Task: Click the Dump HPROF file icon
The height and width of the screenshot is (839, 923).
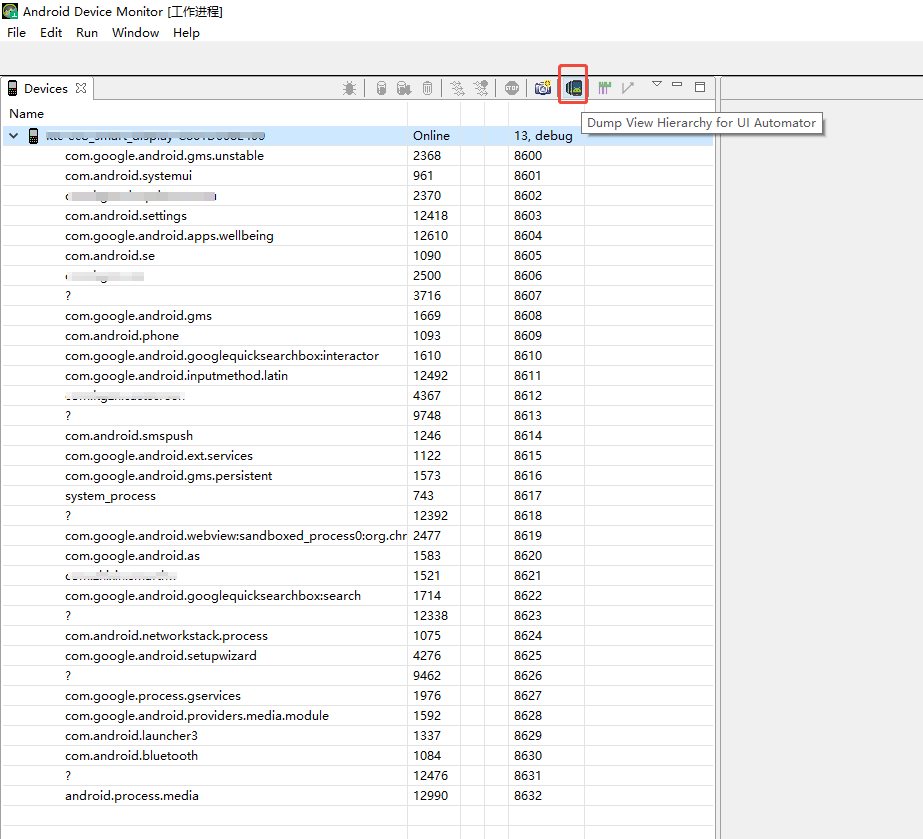Action: coord(404,88)
